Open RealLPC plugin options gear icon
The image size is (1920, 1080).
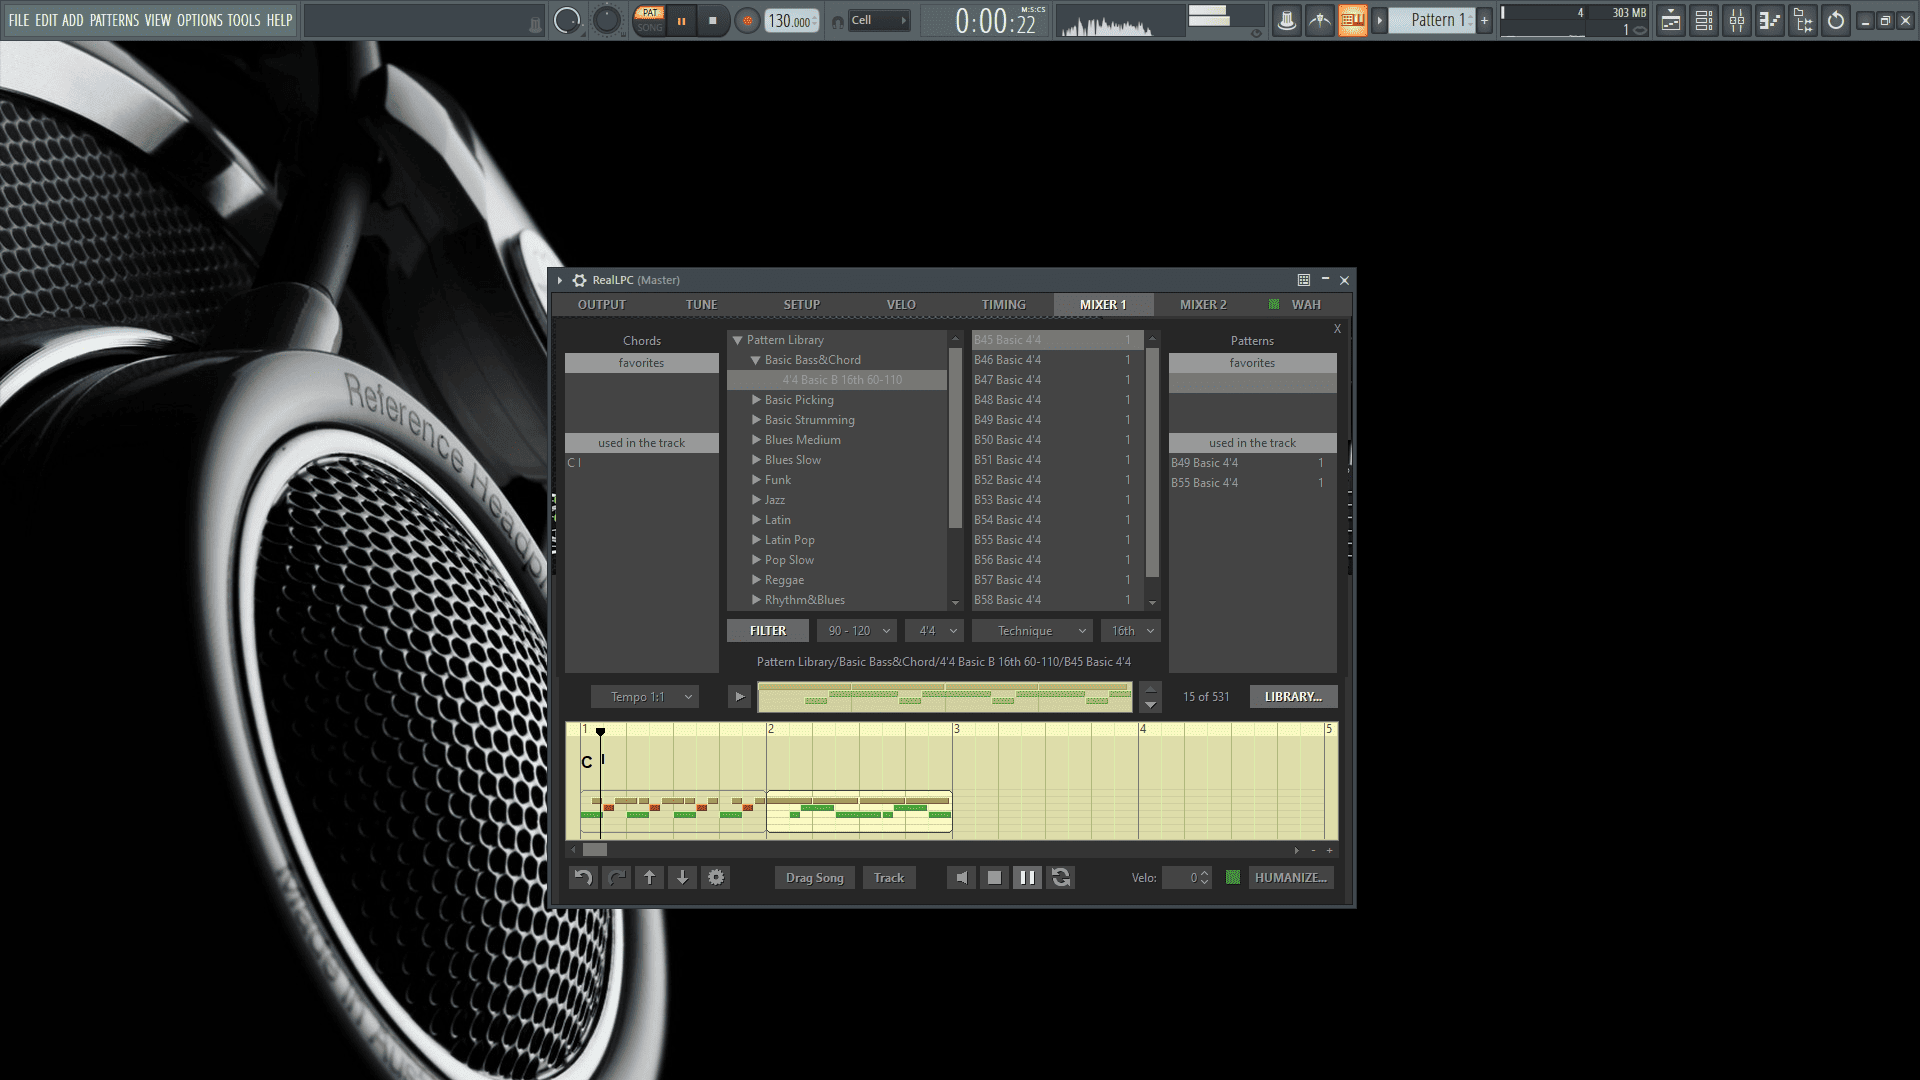click(x=579, y=280)
